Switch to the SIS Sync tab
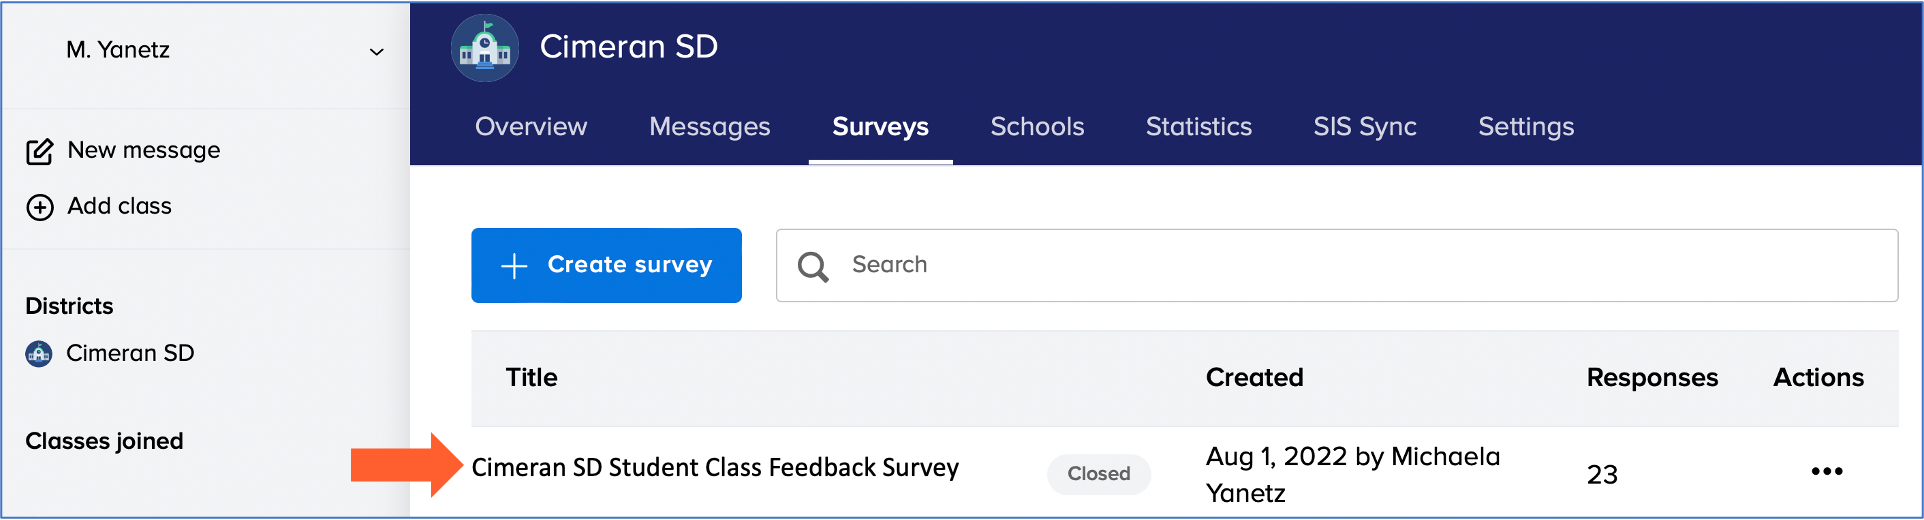 tap(1364, 127)
